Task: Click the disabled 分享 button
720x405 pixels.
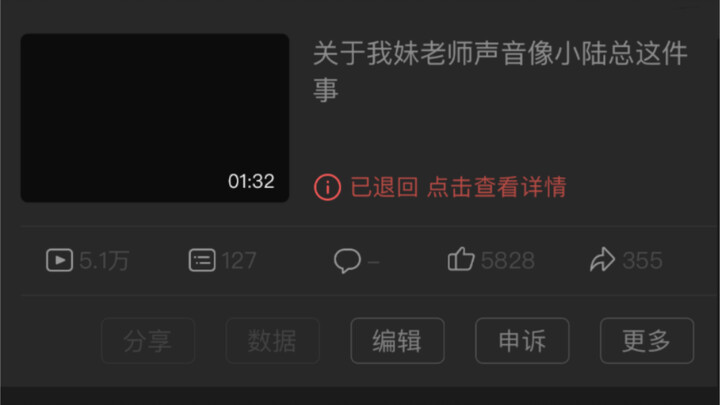Action: (x=148, y=341)
